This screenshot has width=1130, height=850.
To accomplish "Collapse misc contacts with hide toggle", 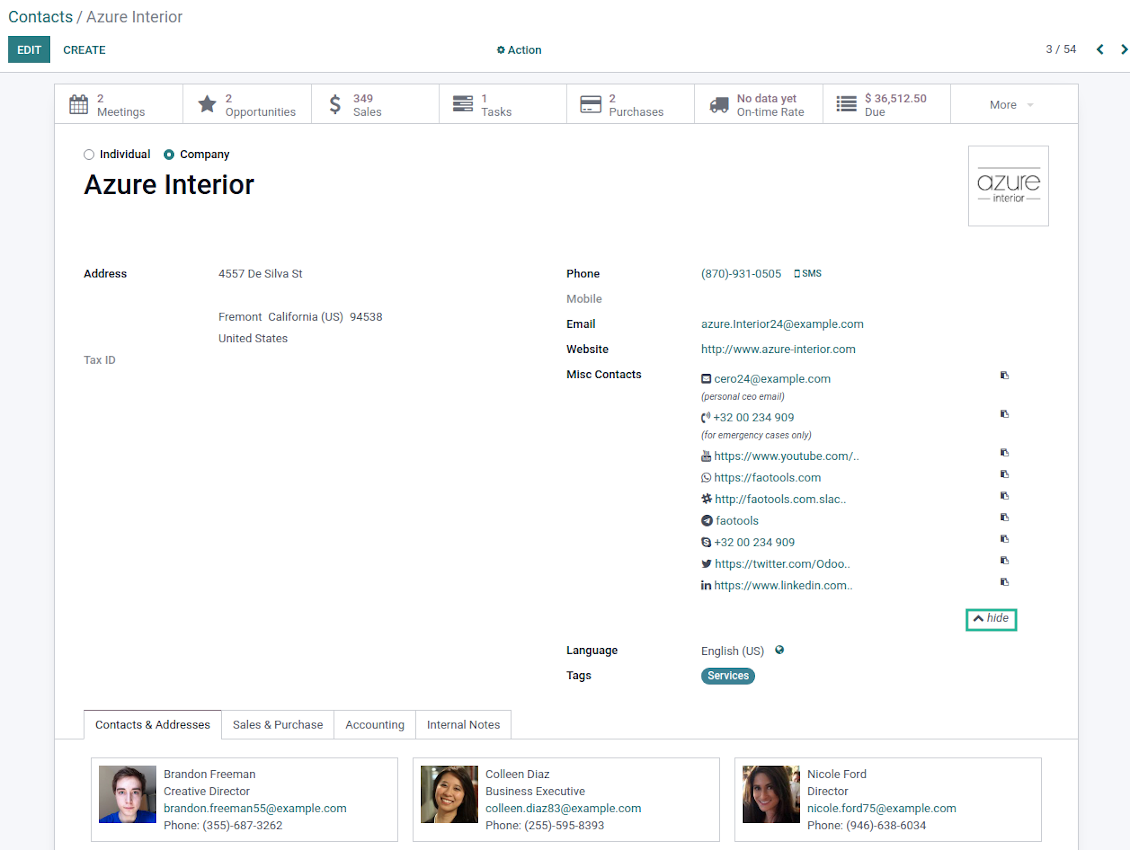I will click(x=991, y=619).
